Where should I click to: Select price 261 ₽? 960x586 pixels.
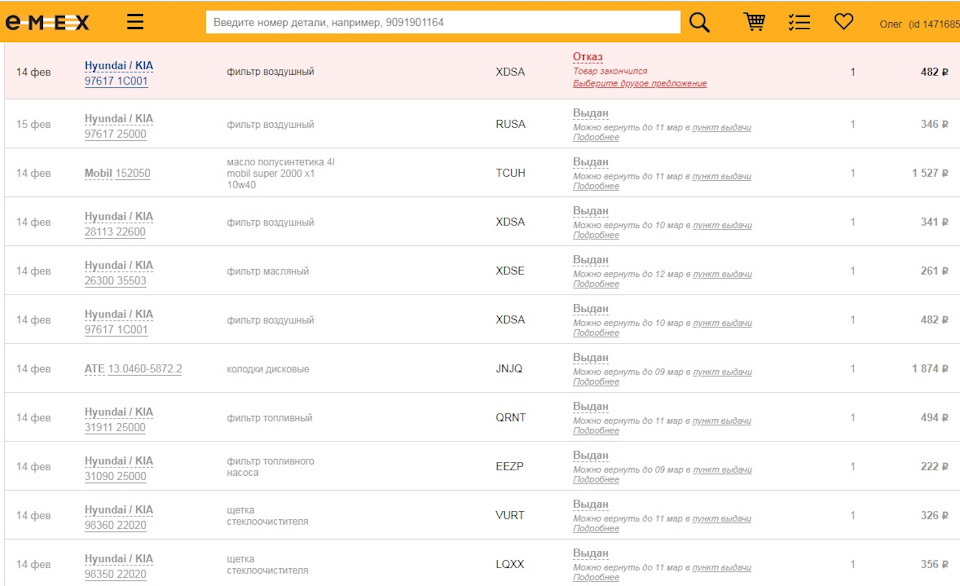click(934, 271)
